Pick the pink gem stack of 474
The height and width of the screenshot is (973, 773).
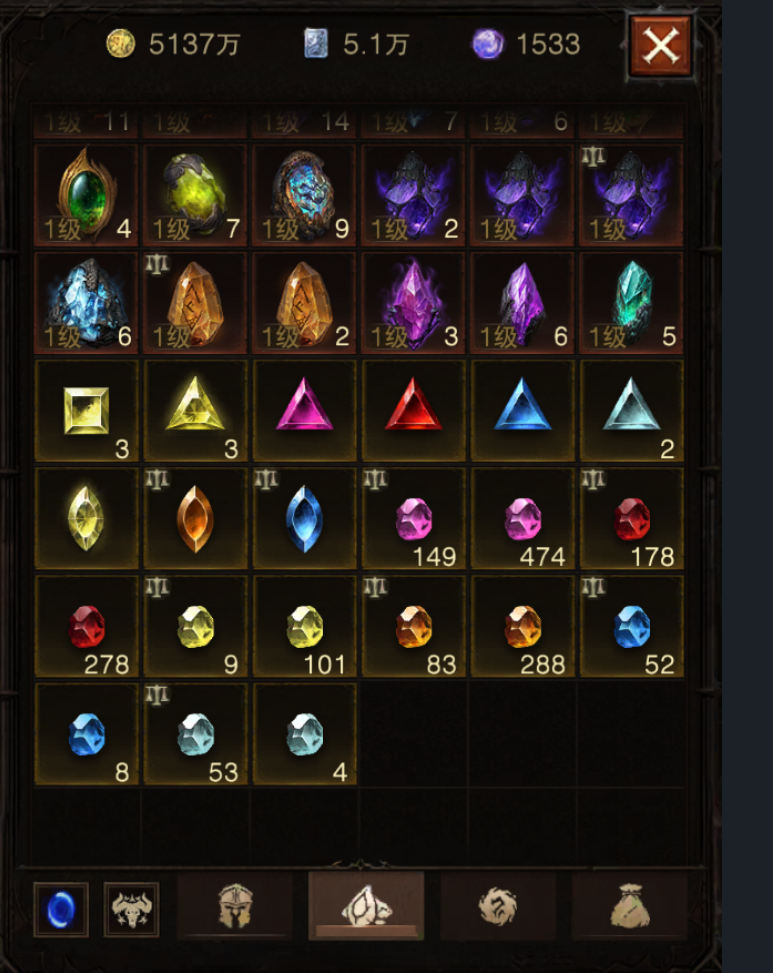(522, 519)
